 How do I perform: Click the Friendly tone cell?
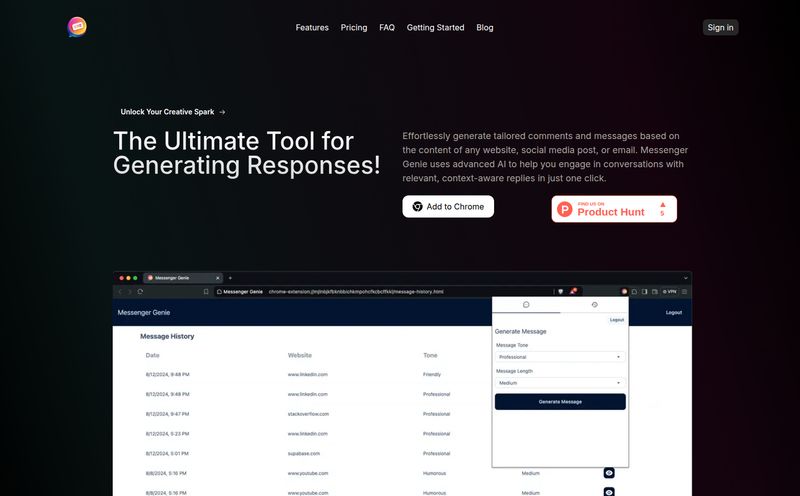tap(432, 375)
